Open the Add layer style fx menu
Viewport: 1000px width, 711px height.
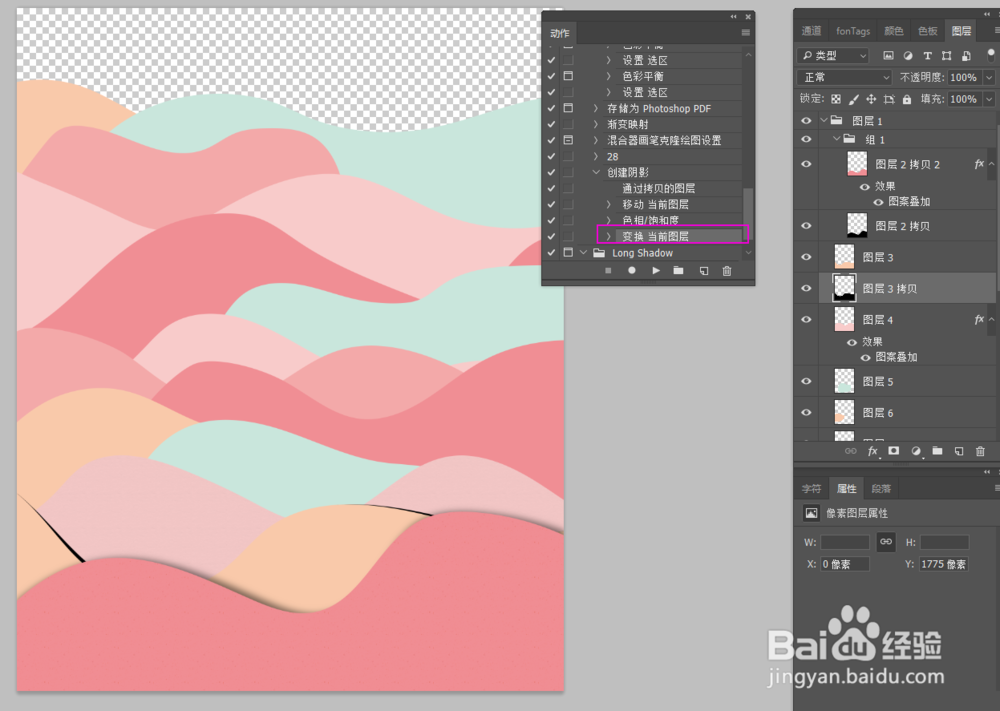(871, 451)
